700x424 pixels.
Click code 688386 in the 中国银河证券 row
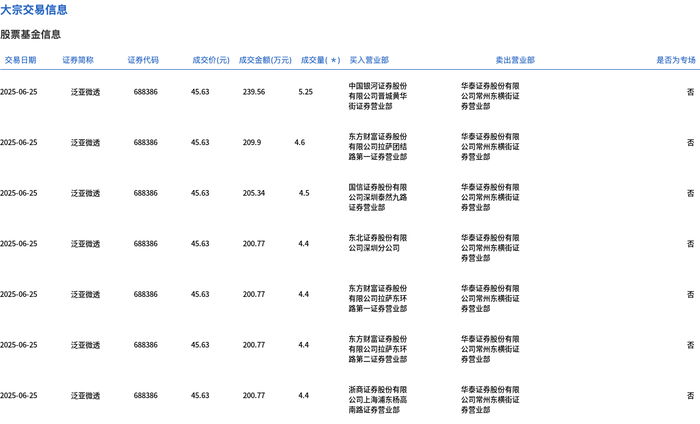pos(146,92)
